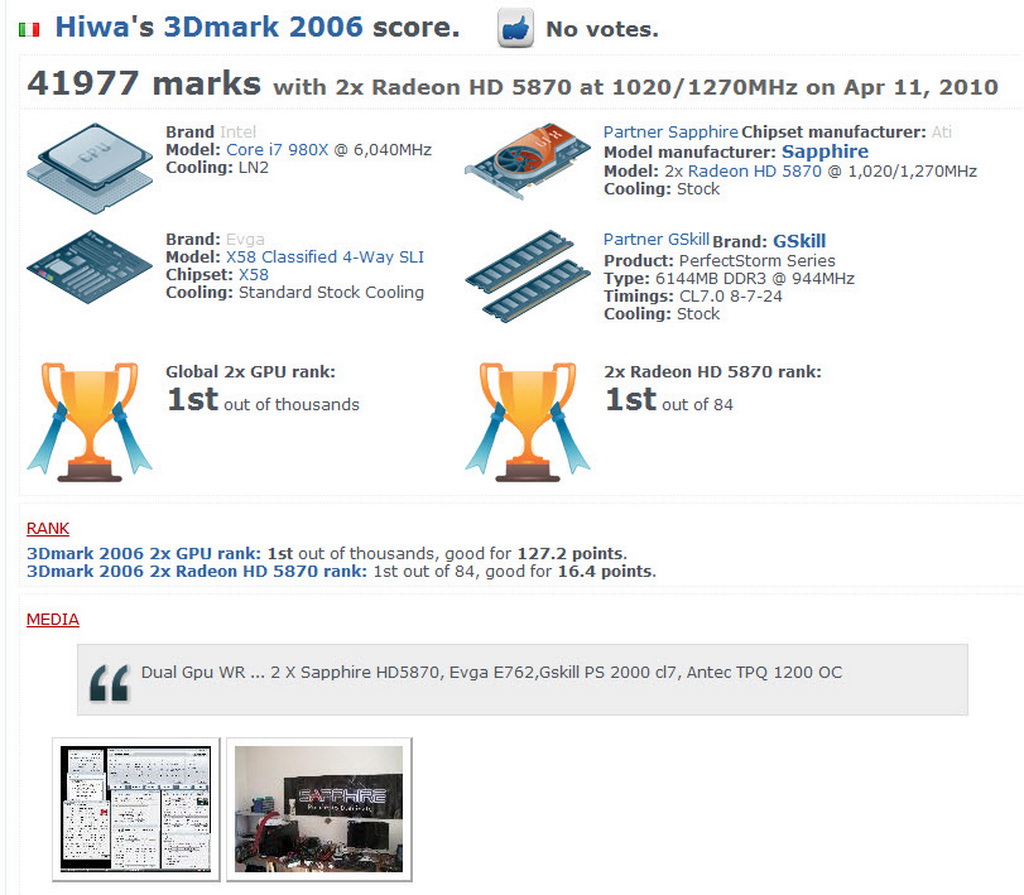Click the Evga brand text
1024x895 pixels.
[x=245, y=239]
